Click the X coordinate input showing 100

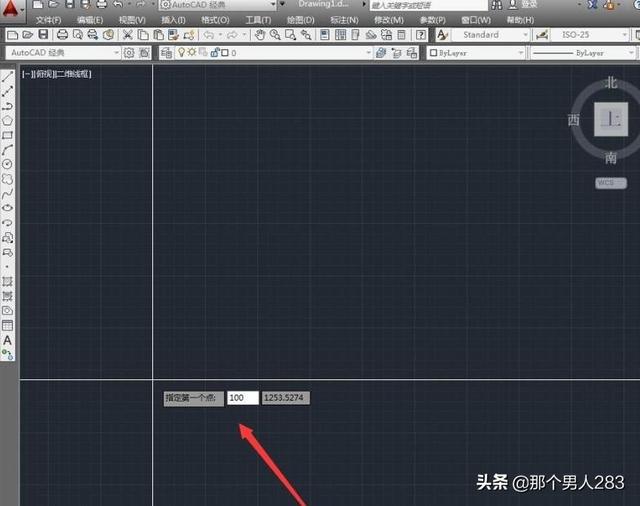(242, 398)
